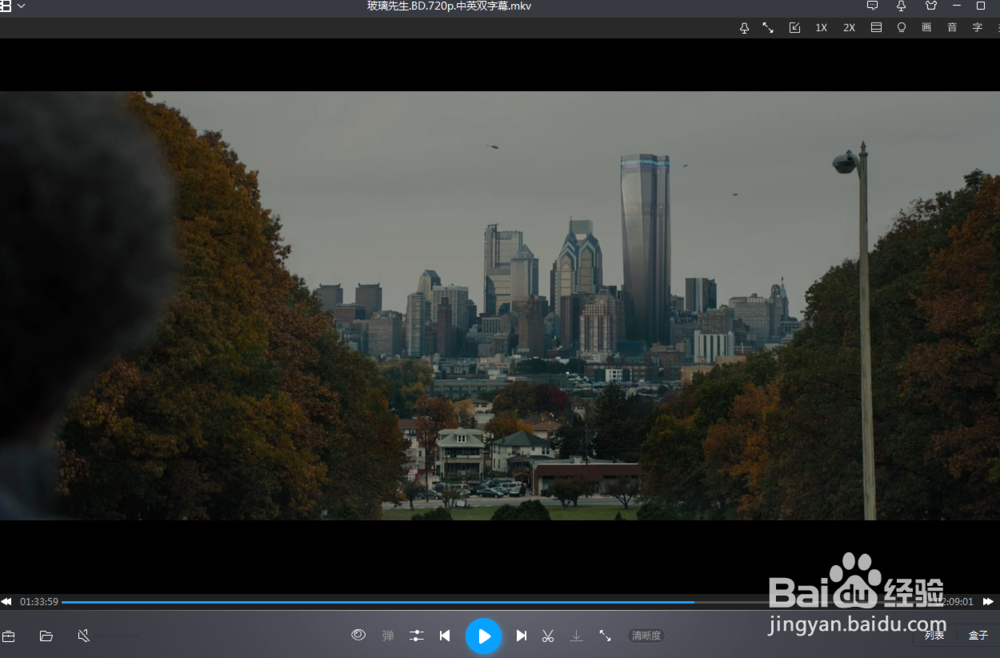Open the scissors clip tool
This screenshot has width=1000, height=658.
[x=548, y=636]
